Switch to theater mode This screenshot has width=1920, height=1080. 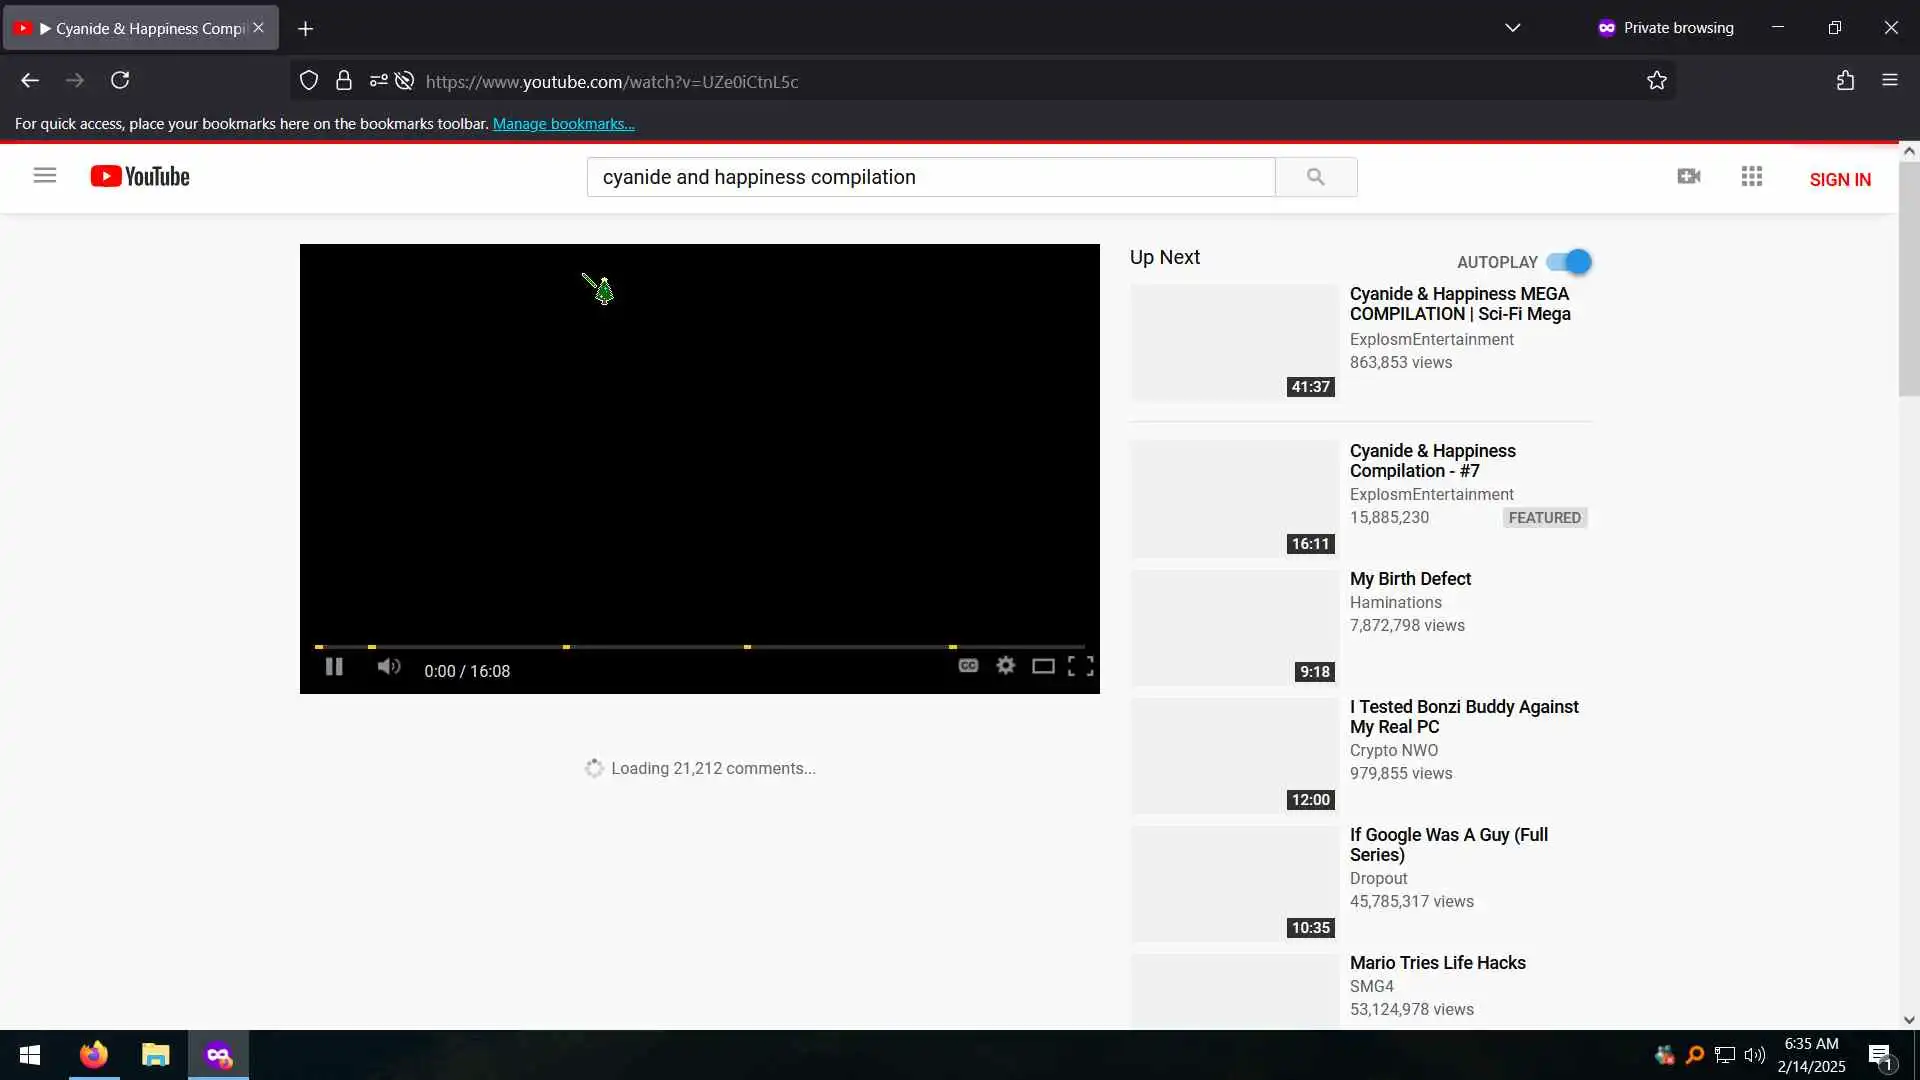tap(1043, 666)
